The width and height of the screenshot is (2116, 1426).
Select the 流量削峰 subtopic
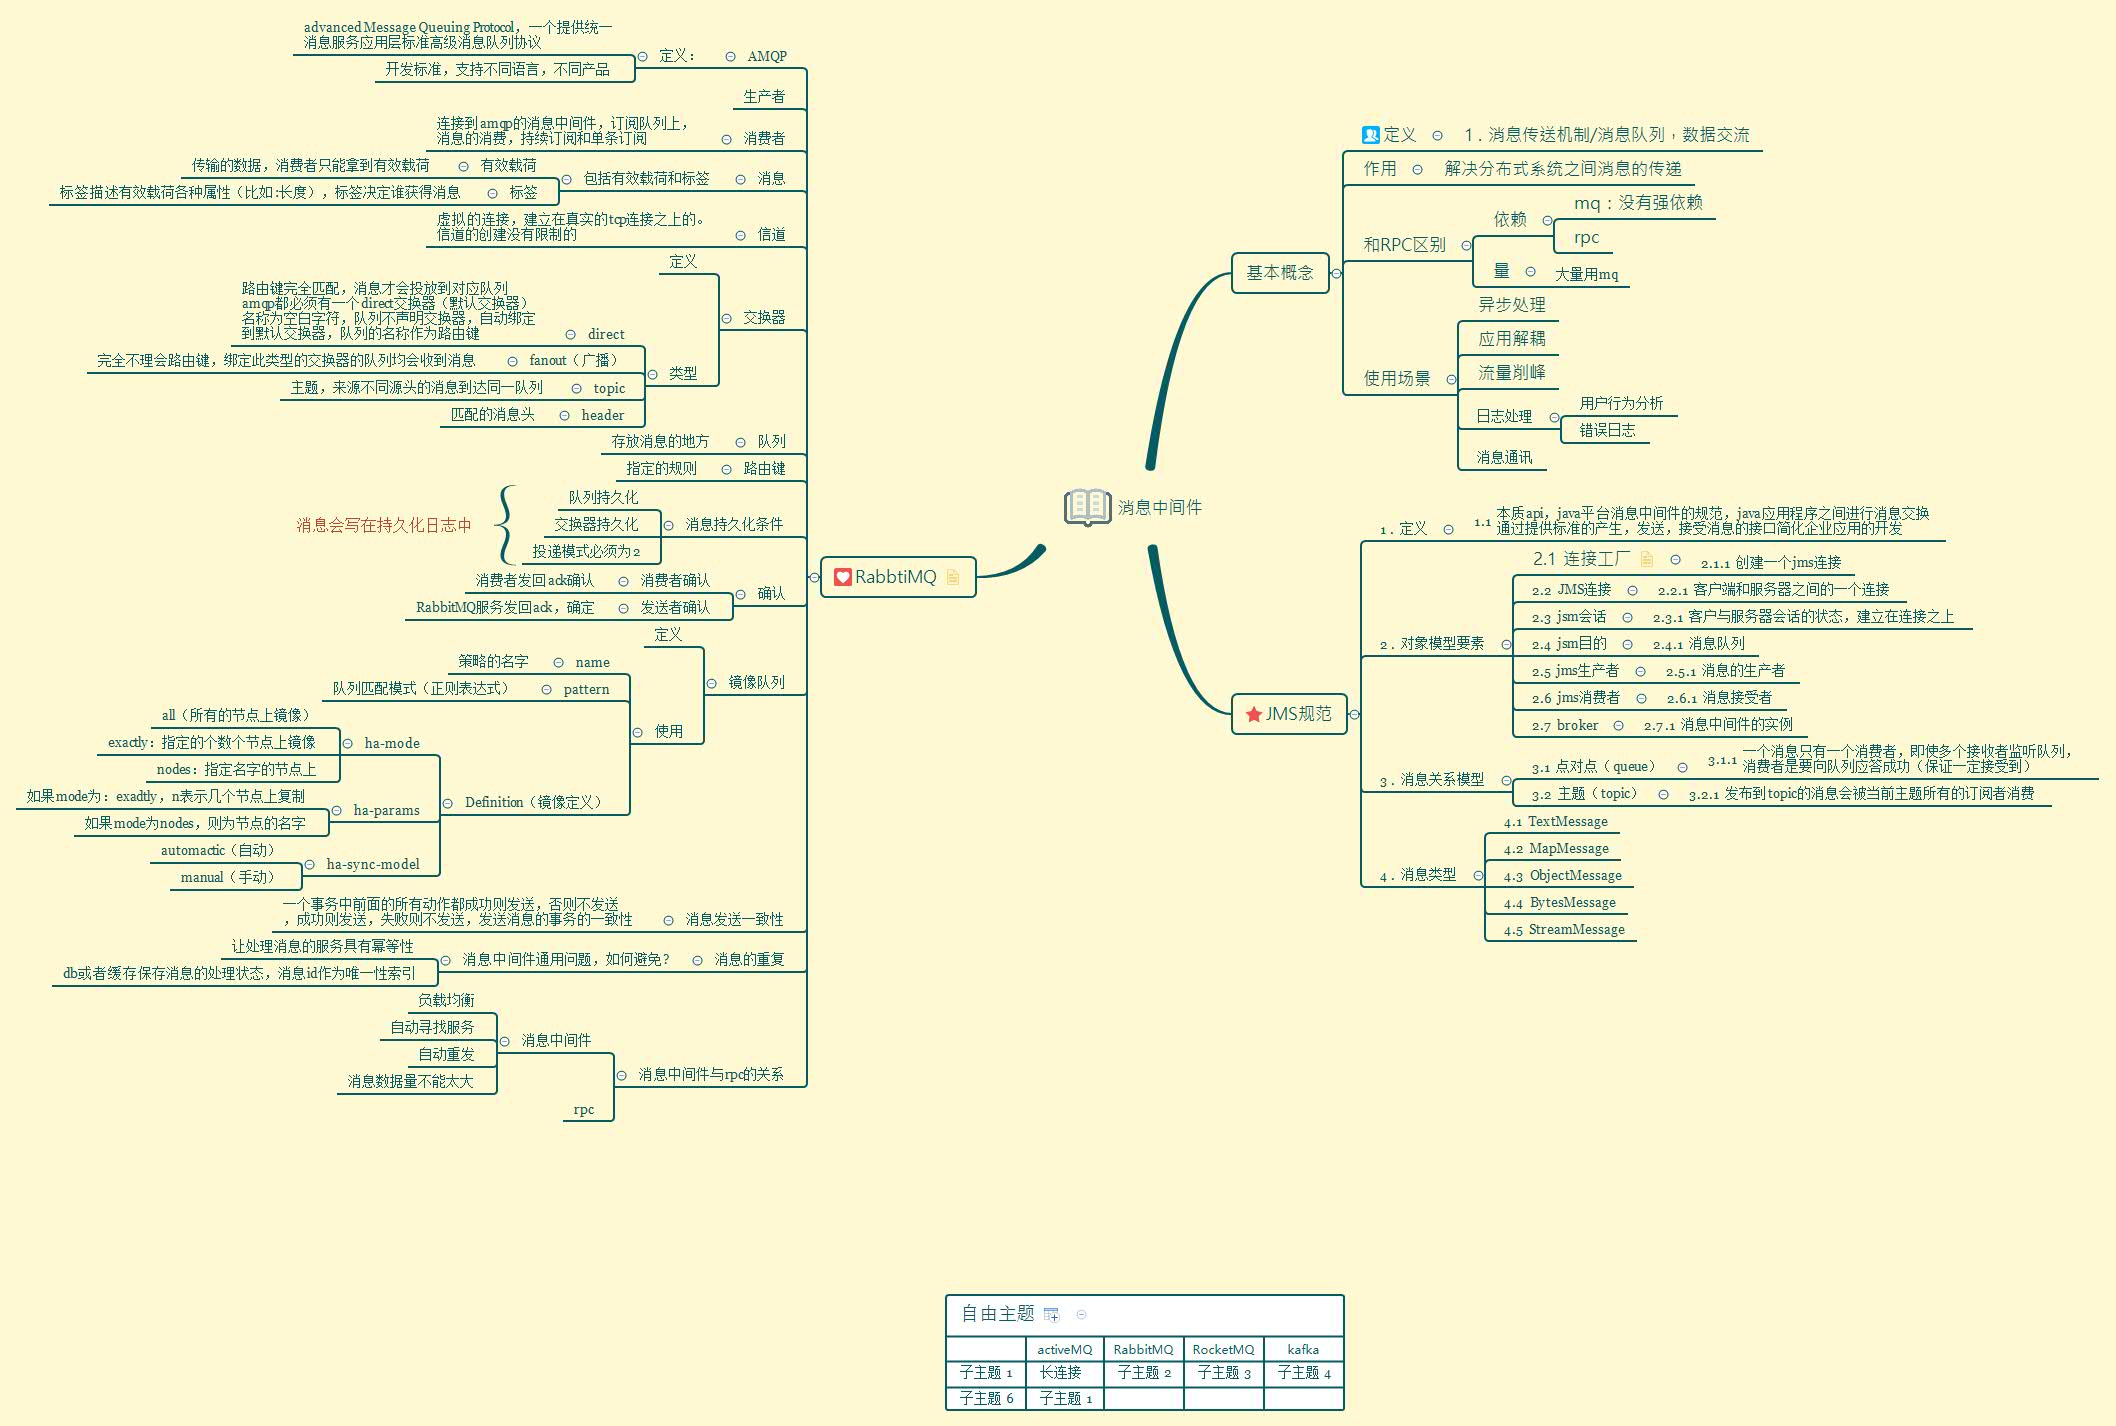click(1511, 373)
